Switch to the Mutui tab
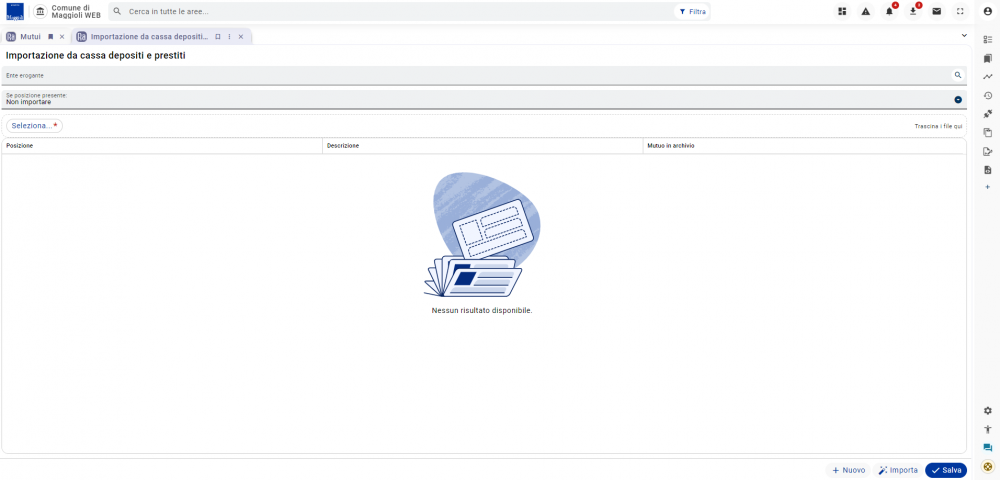Viewport: 1000px width, 480px height. coord(30,37)
